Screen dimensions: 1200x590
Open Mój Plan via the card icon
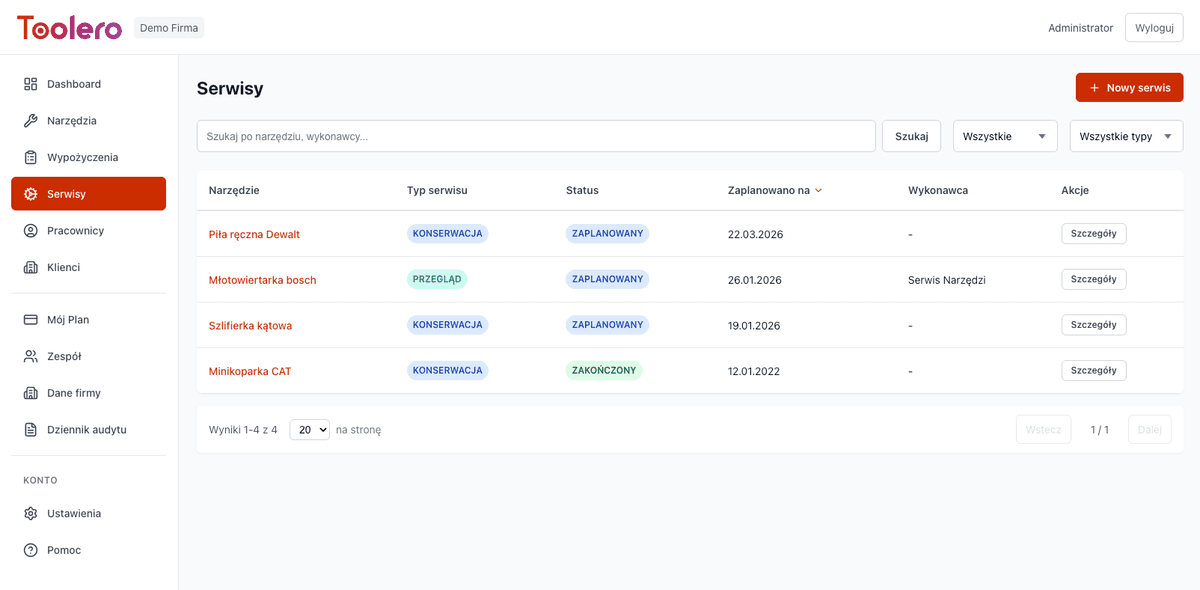[x=29, y=319]
